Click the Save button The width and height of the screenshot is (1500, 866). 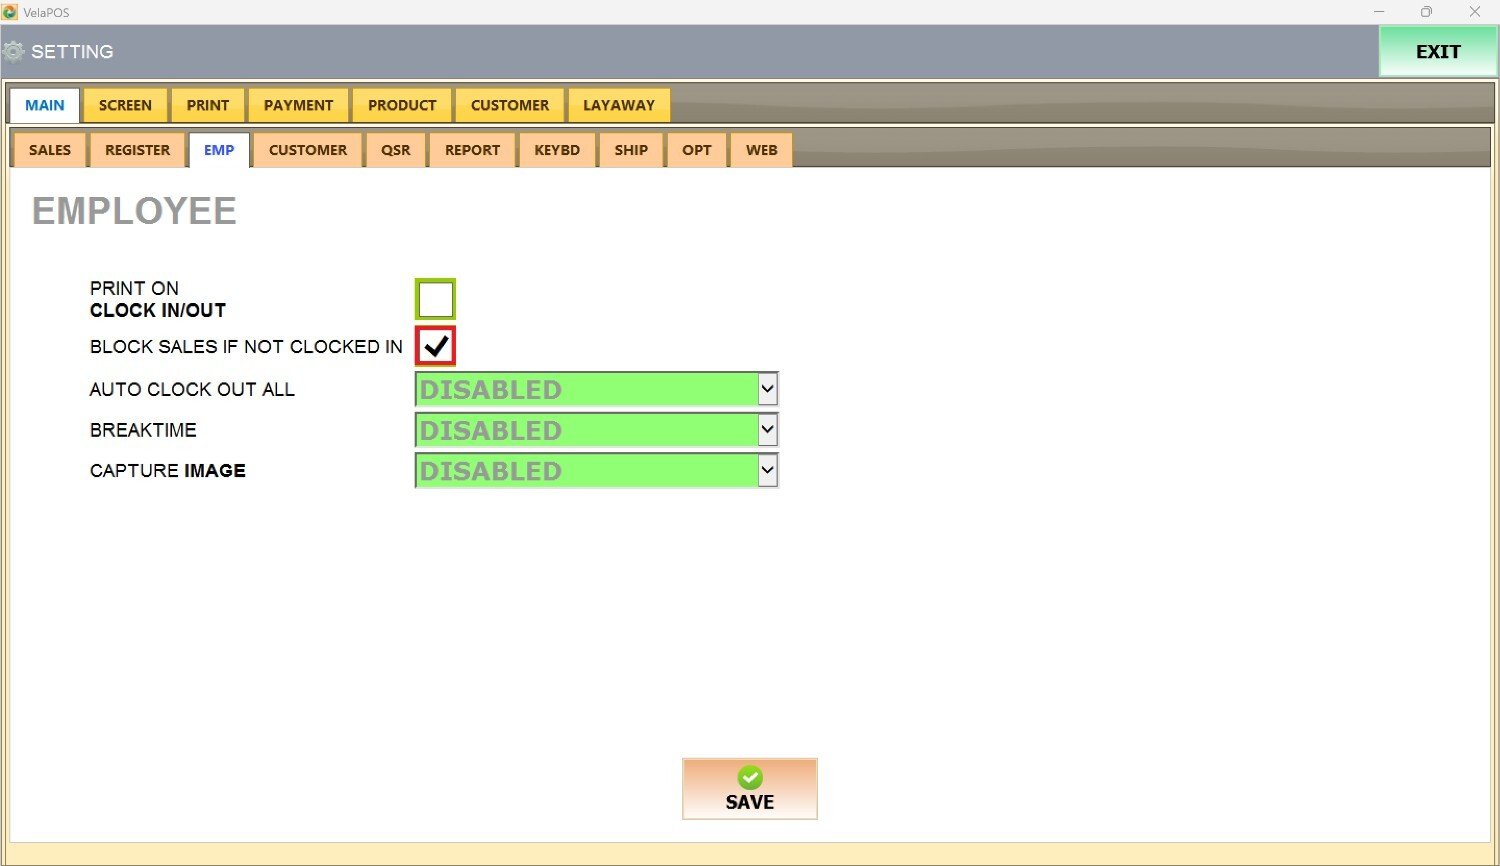click(750, 789)
